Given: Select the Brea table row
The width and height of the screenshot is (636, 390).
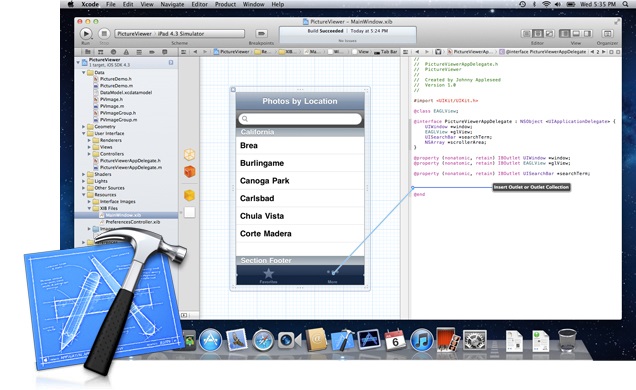Looking at the screenshot, I should click(x=300, y=146).
